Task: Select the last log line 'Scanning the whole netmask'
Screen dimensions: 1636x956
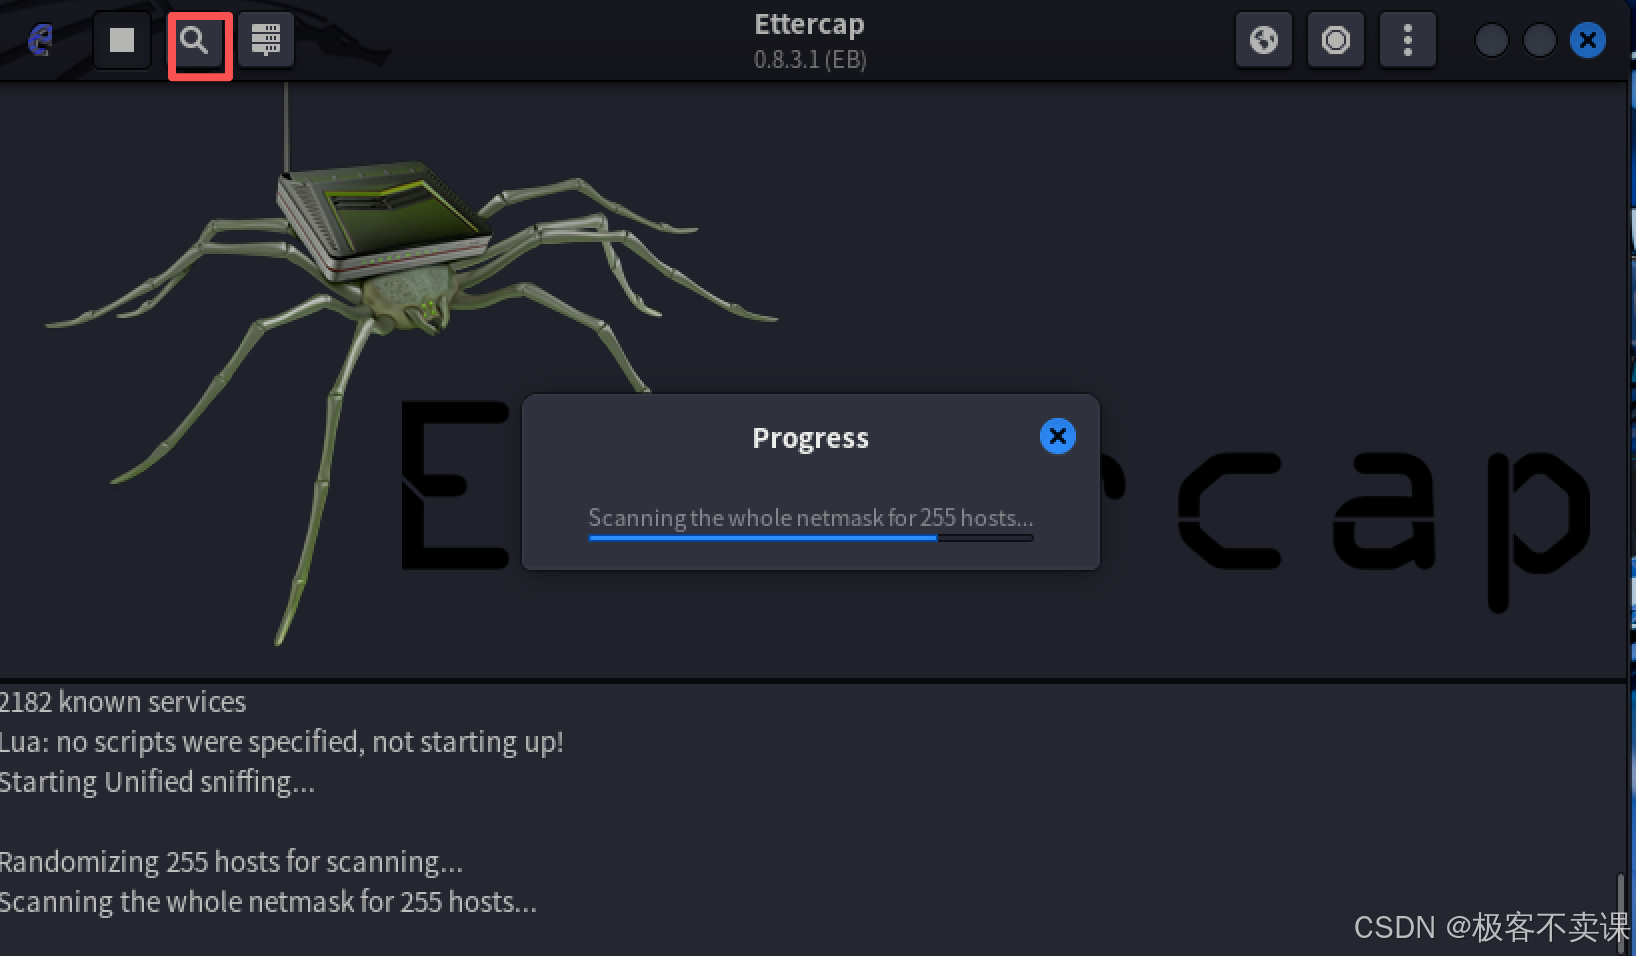Action: [x=268, y=902]
